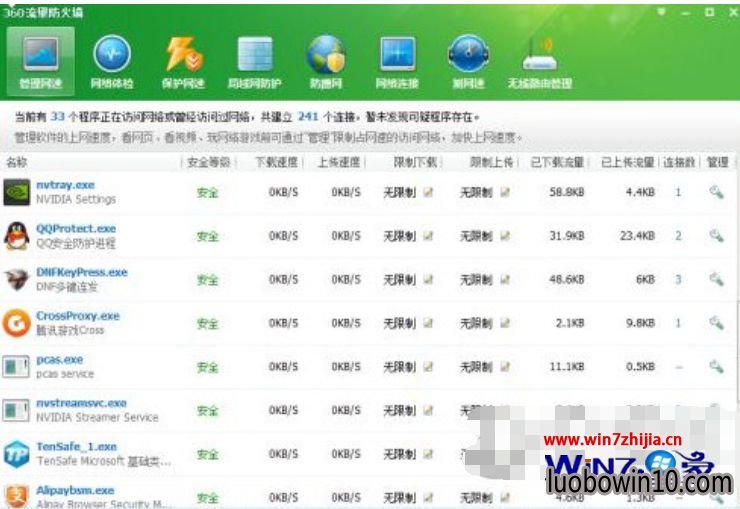View connection count 2 for QQProtect.exe
The height and width of the screenshot is (509, 740).
coord(678,235)
